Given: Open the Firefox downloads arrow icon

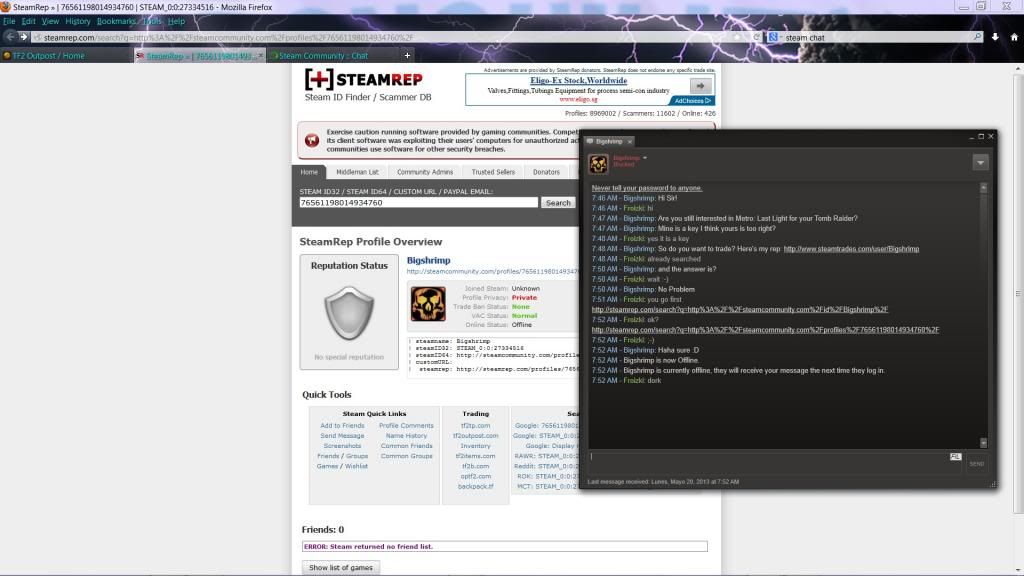Looking at the screenshot, I should pos(995,37).
